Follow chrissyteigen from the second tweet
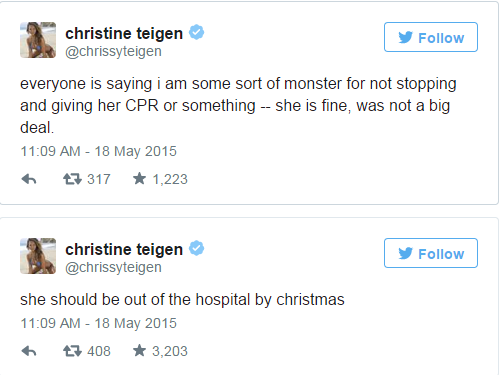 [431, 253]
